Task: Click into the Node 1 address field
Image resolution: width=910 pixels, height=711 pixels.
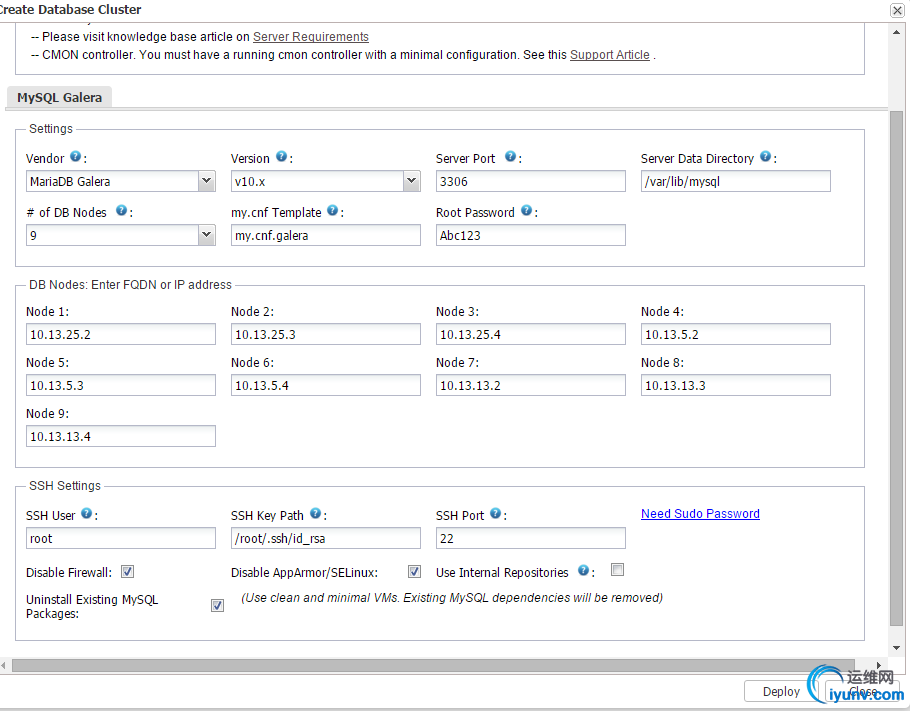Action: (x=120, y=334)
